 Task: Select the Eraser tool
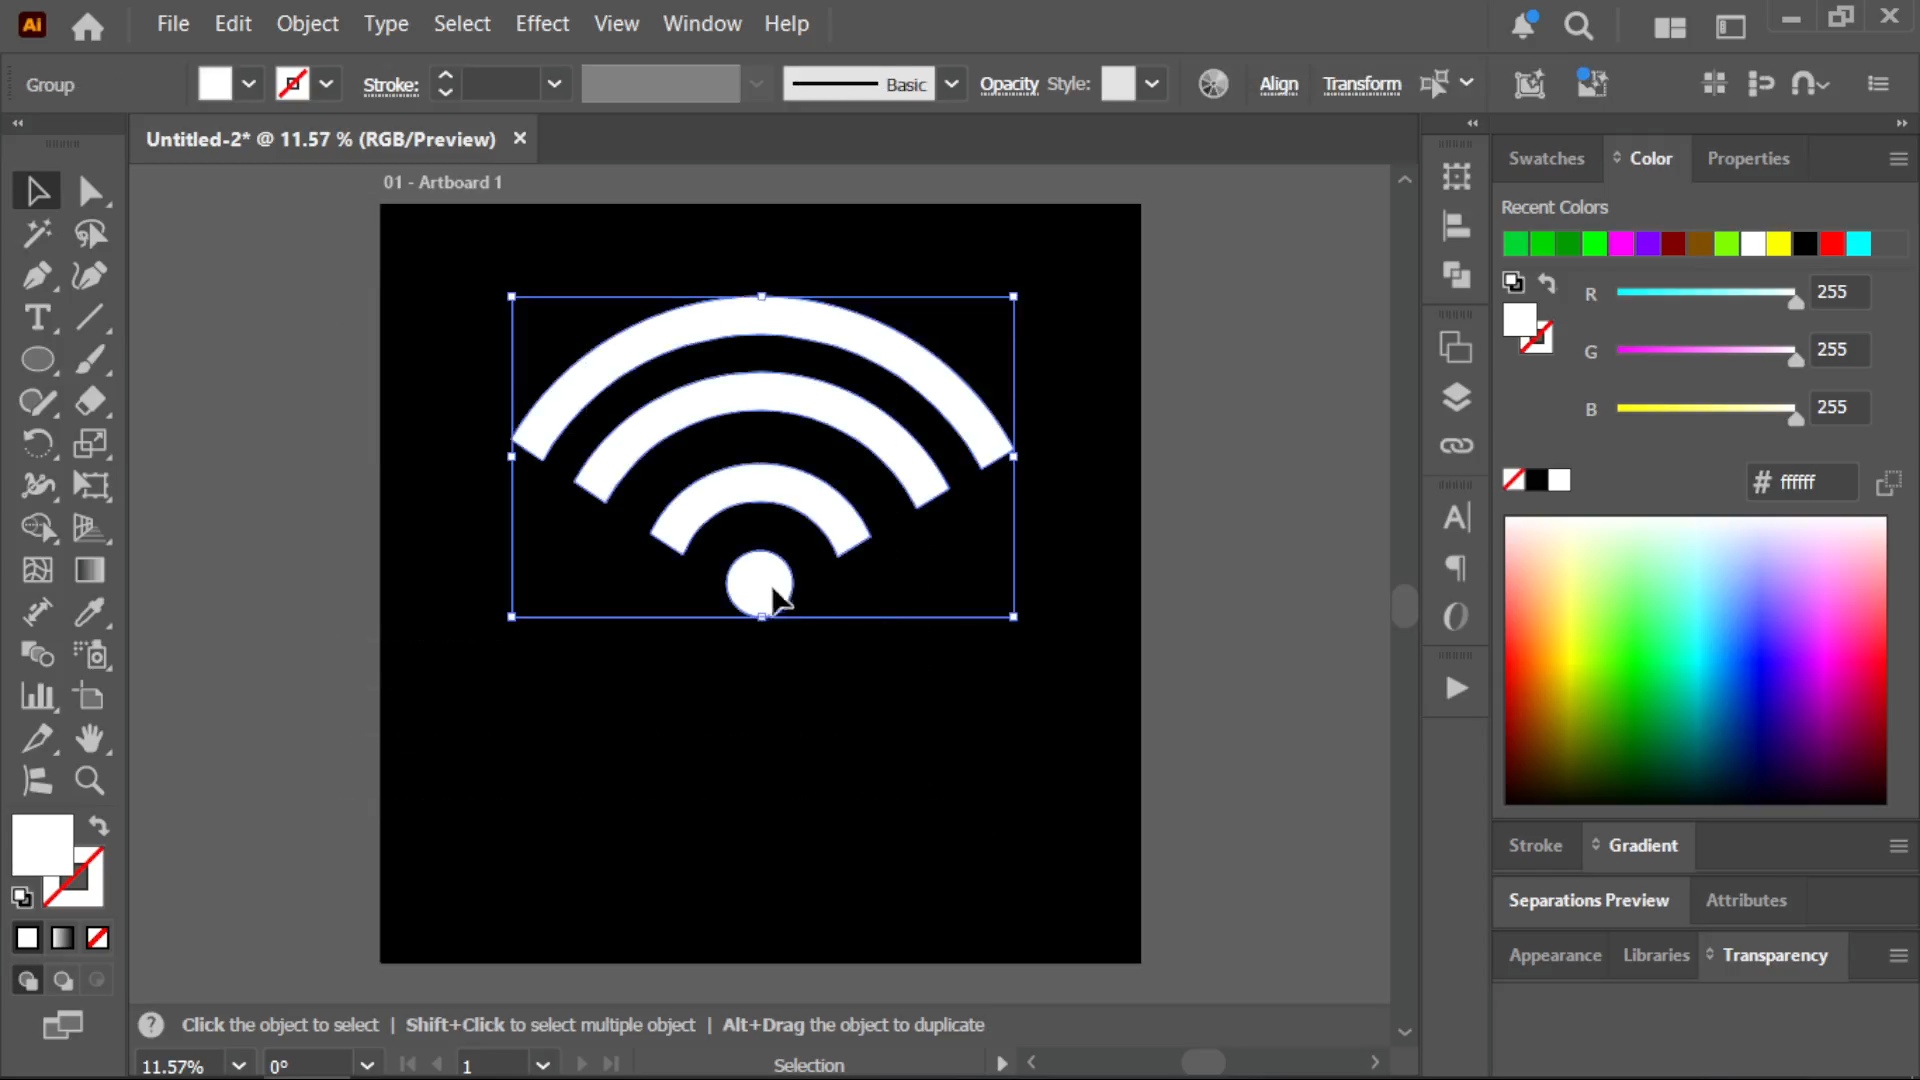pos(90,402)
